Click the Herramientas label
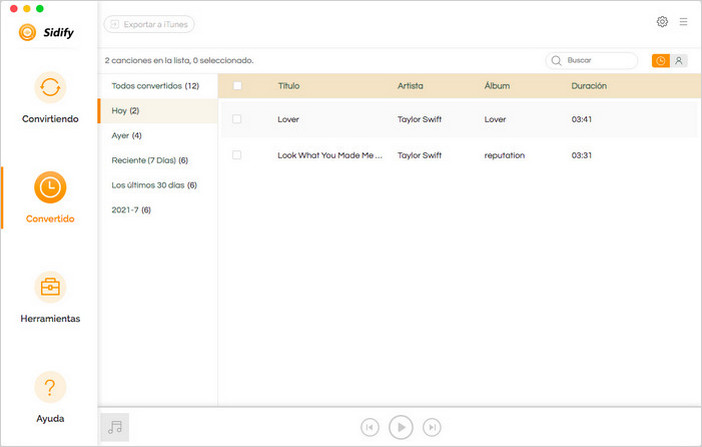The height and width of the screenshot is (447, 702). 50,319
